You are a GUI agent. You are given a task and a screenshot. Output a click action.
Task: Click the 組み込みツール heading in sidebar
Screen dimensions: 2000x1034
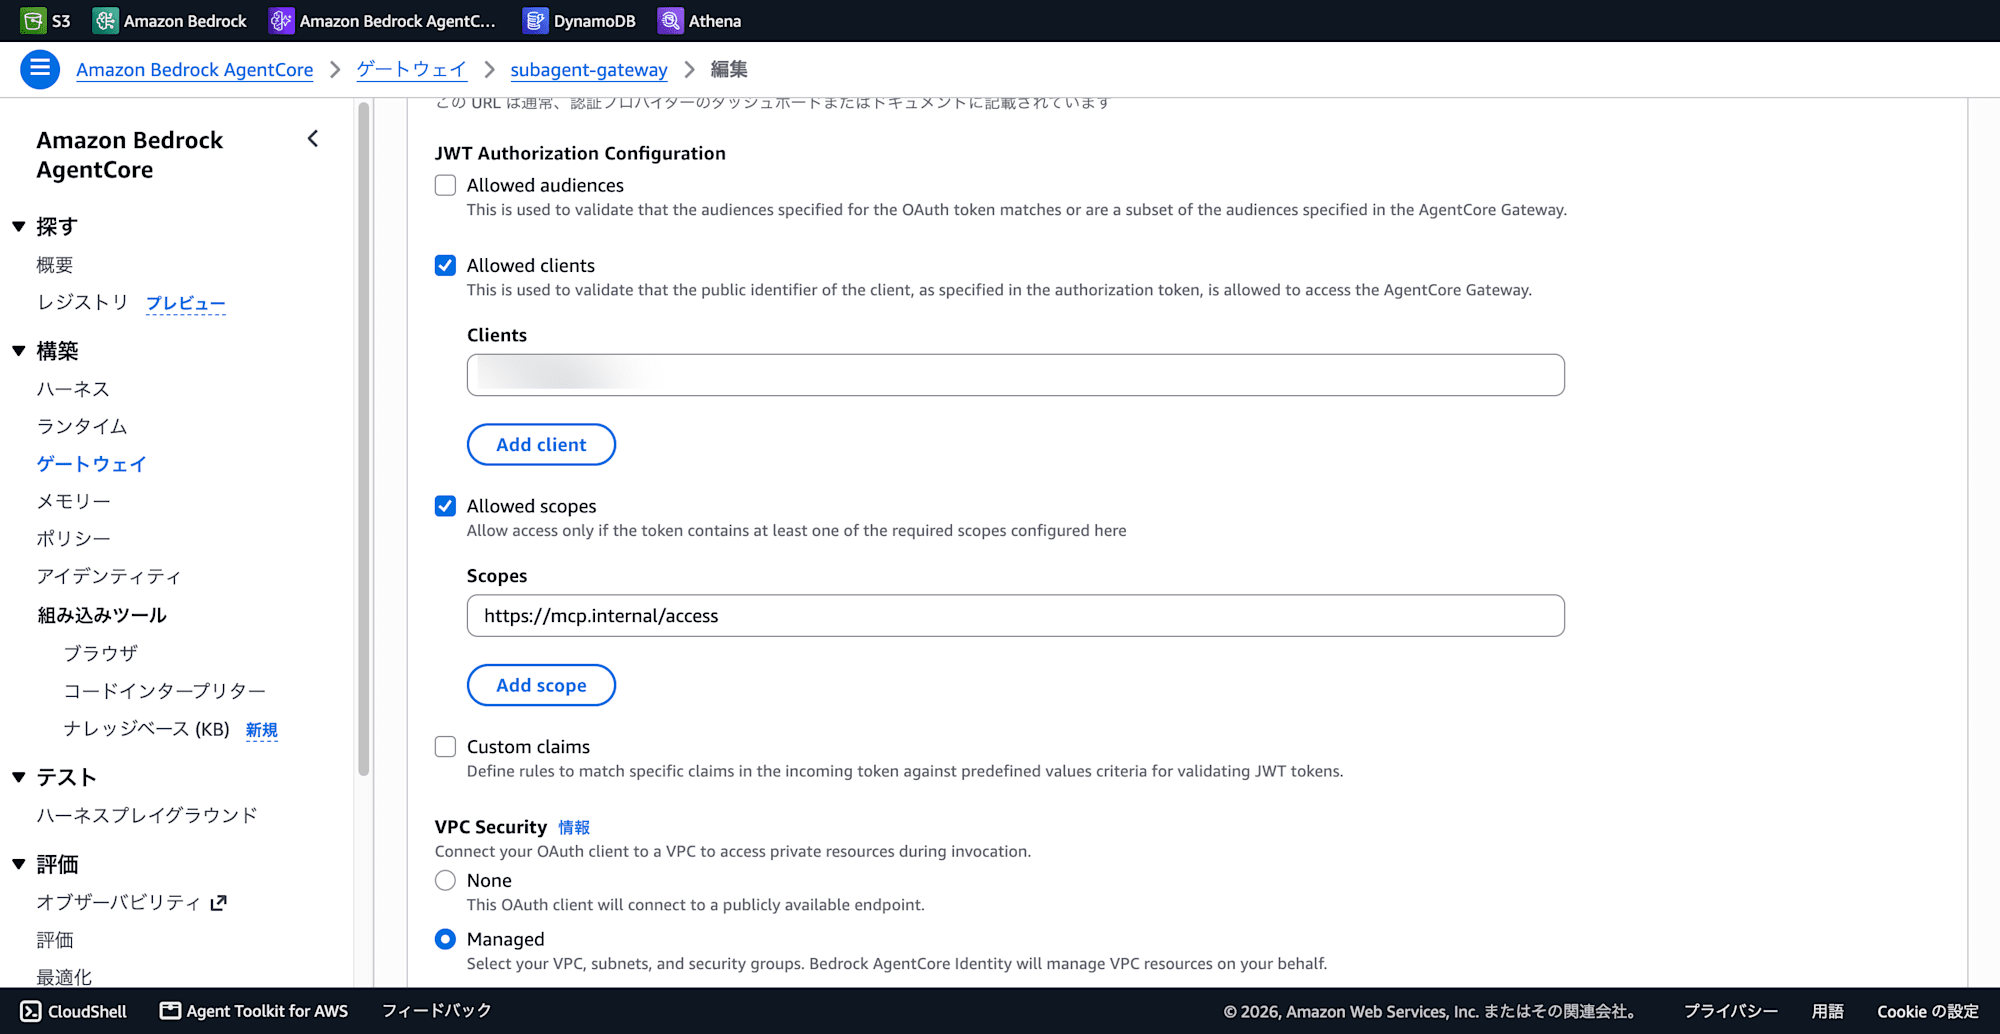(x=101, y=615)
